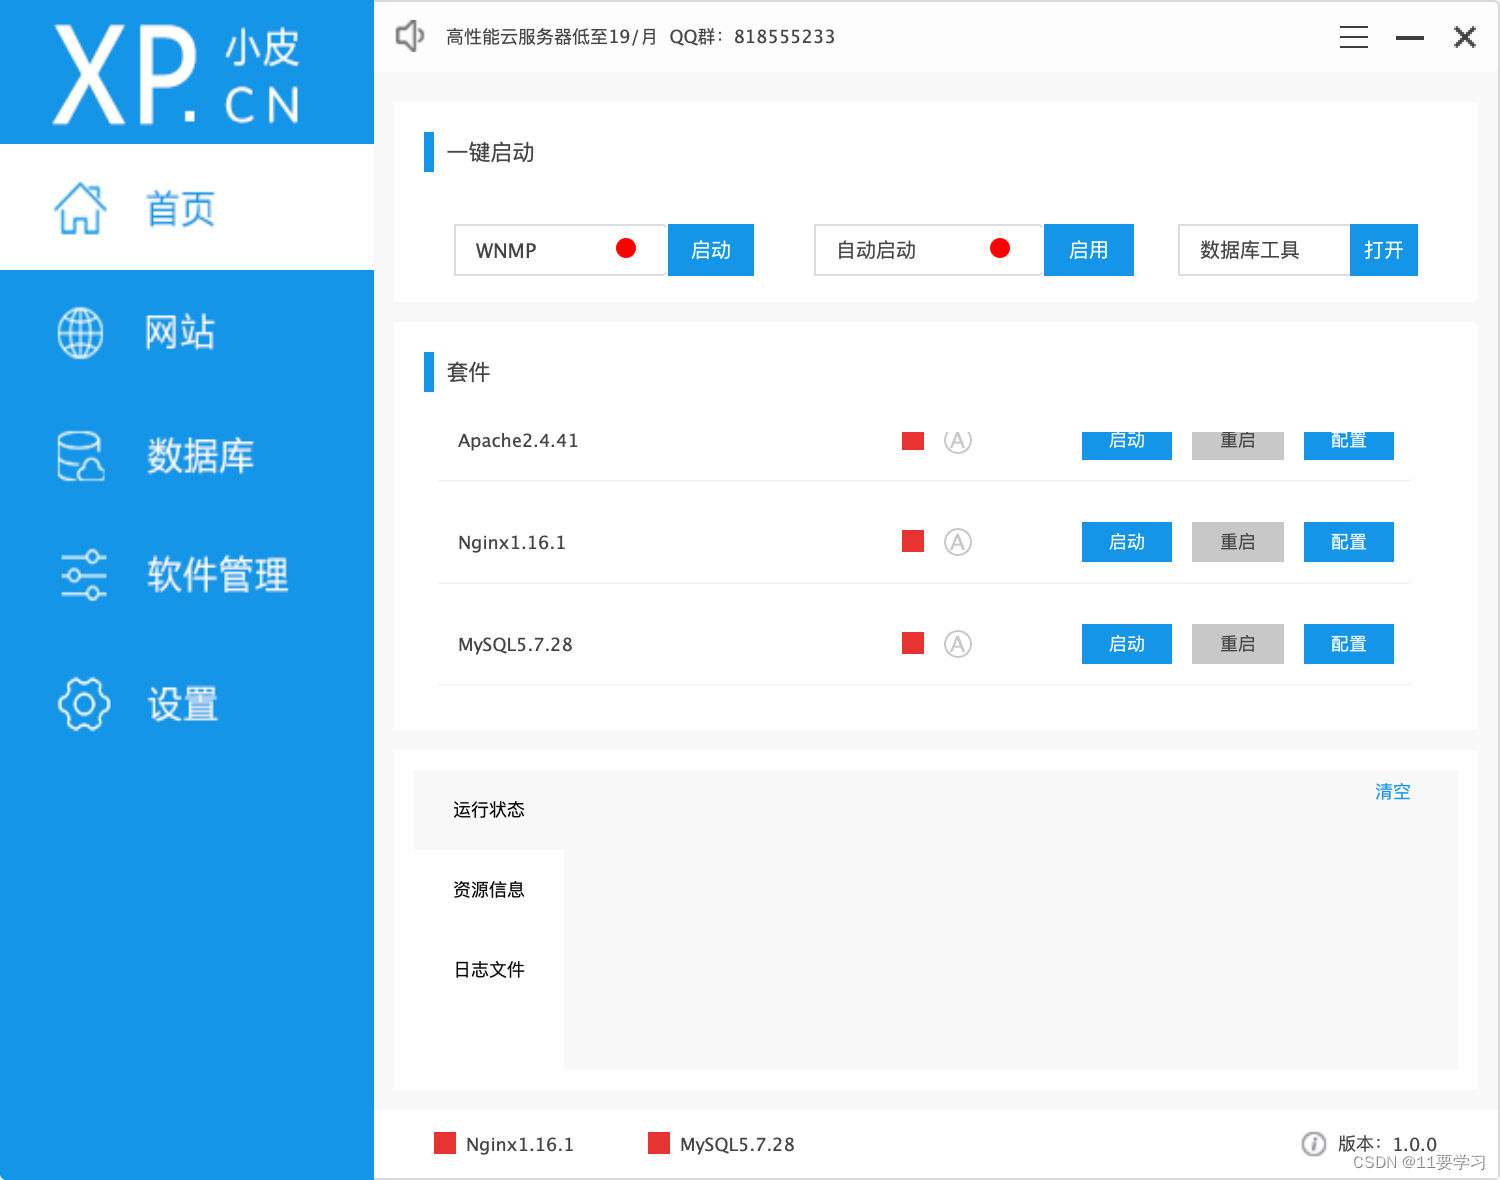1500x1180 pixels.
Task: Click bottom bar Nginx1.16.1 label
Action: pos(520,1145)
